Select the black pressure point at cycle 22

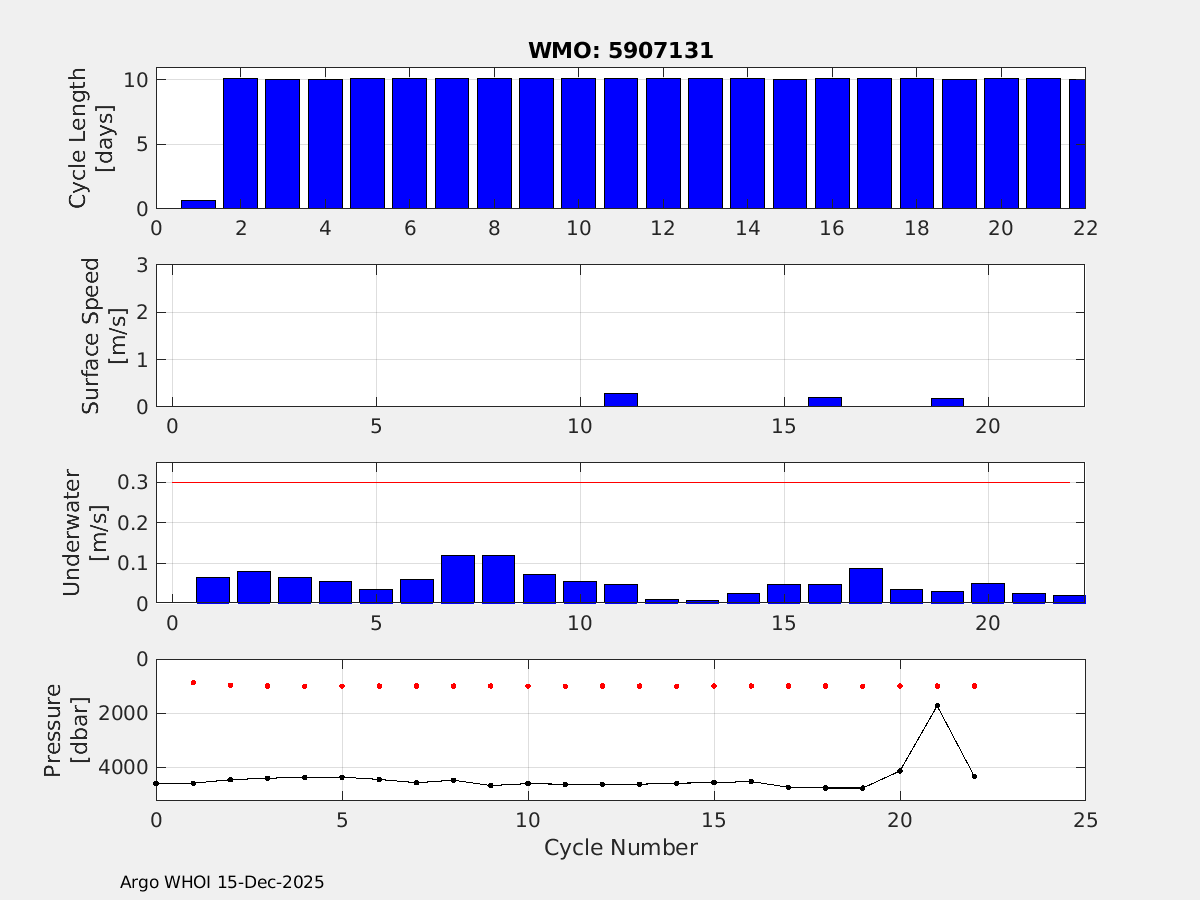click(x=974, y=776)
